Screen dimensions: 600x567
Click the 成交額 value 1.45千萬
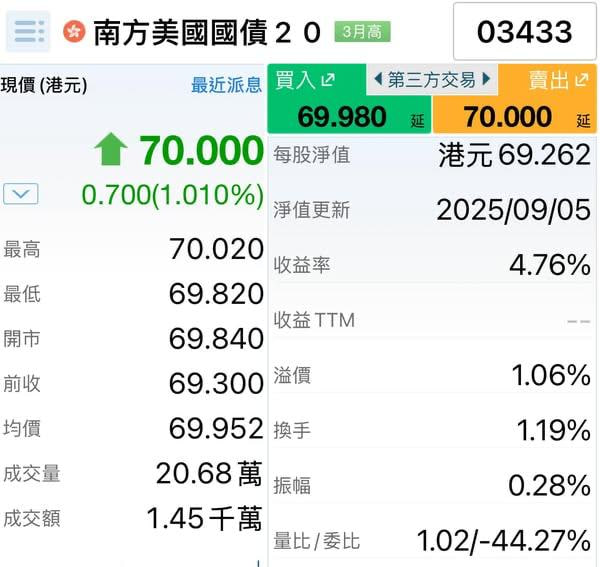point(205,518)
